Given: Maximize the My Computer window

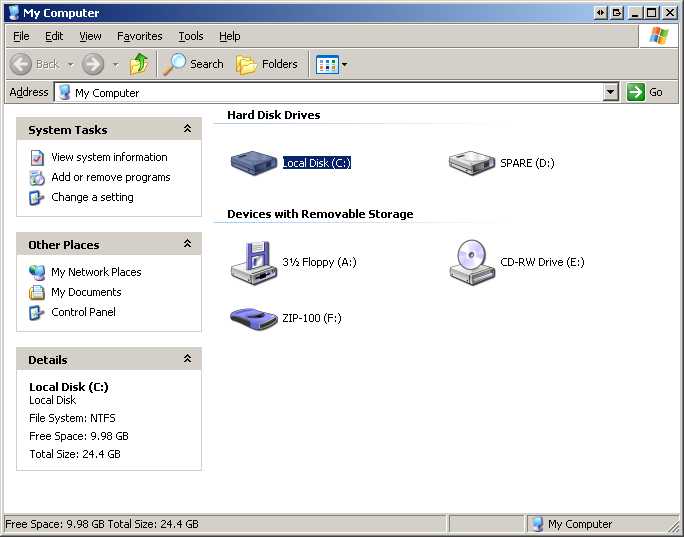Looking at the screenshot, I should (652, 13).
